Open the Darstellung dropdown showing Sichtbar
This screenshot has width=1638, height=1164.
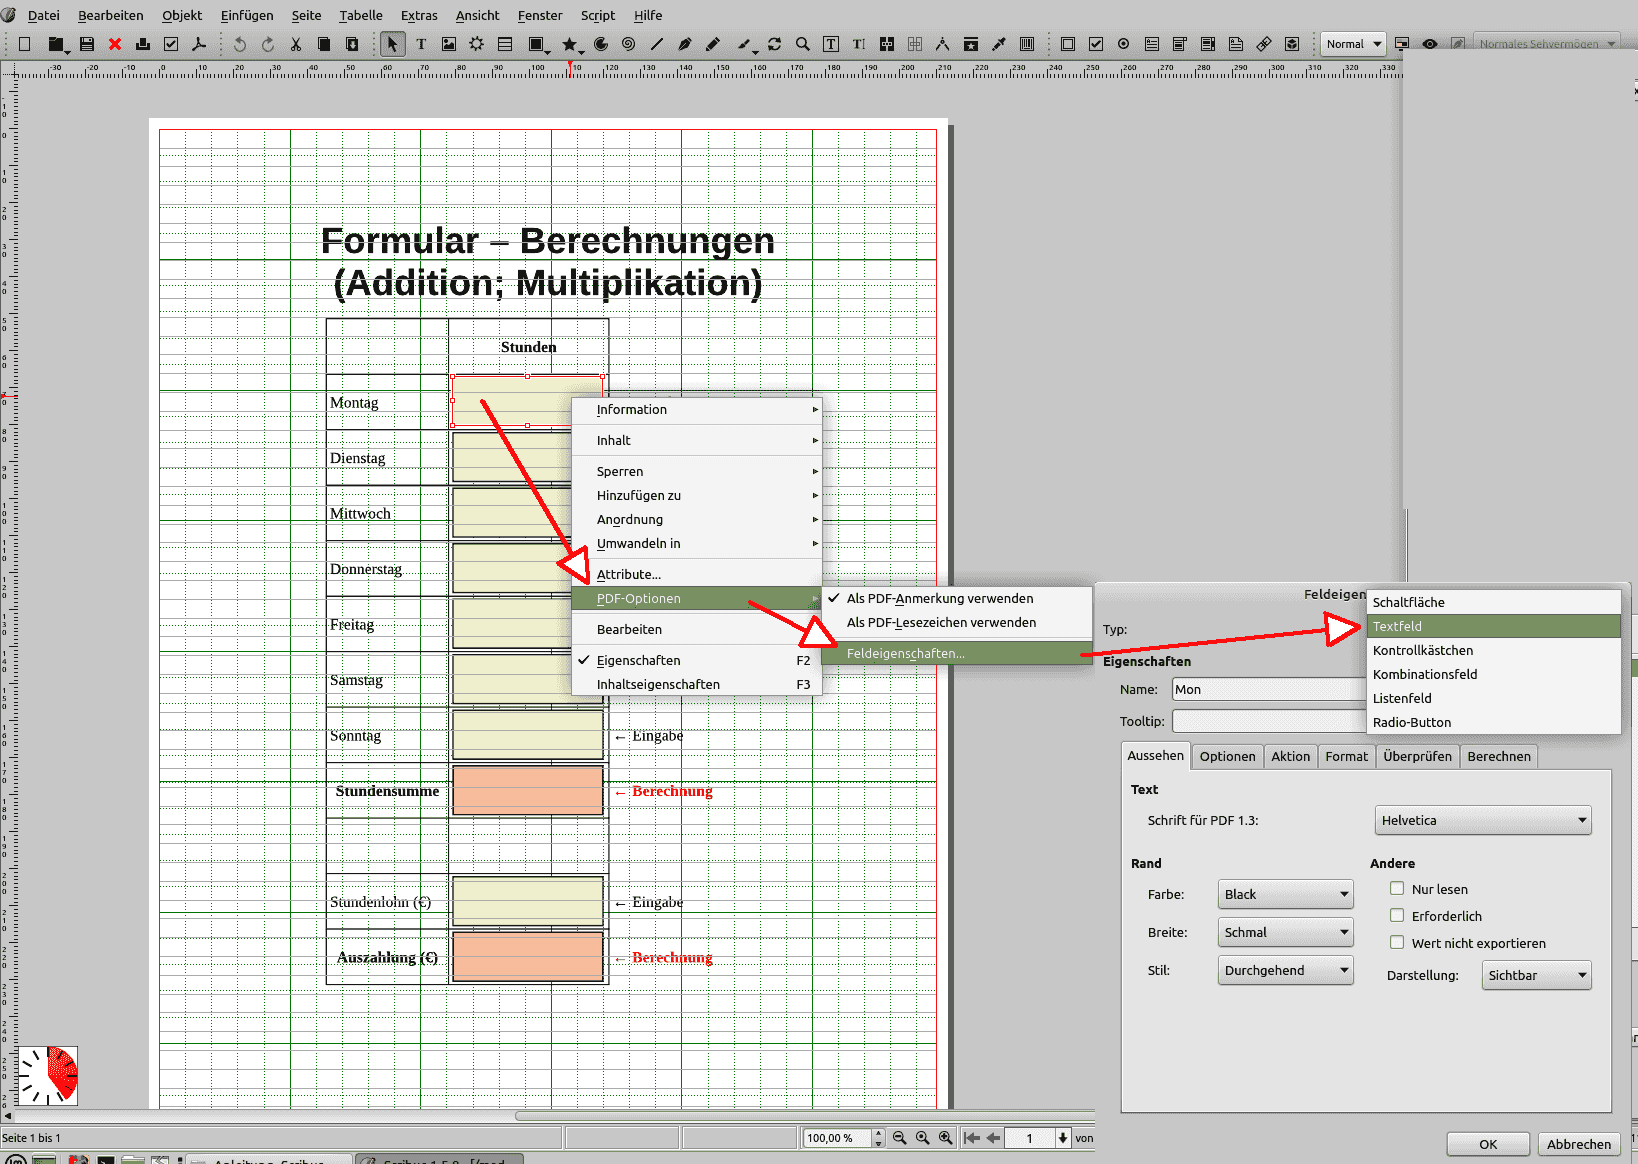pyautogui.click(x=1536, y=976)
